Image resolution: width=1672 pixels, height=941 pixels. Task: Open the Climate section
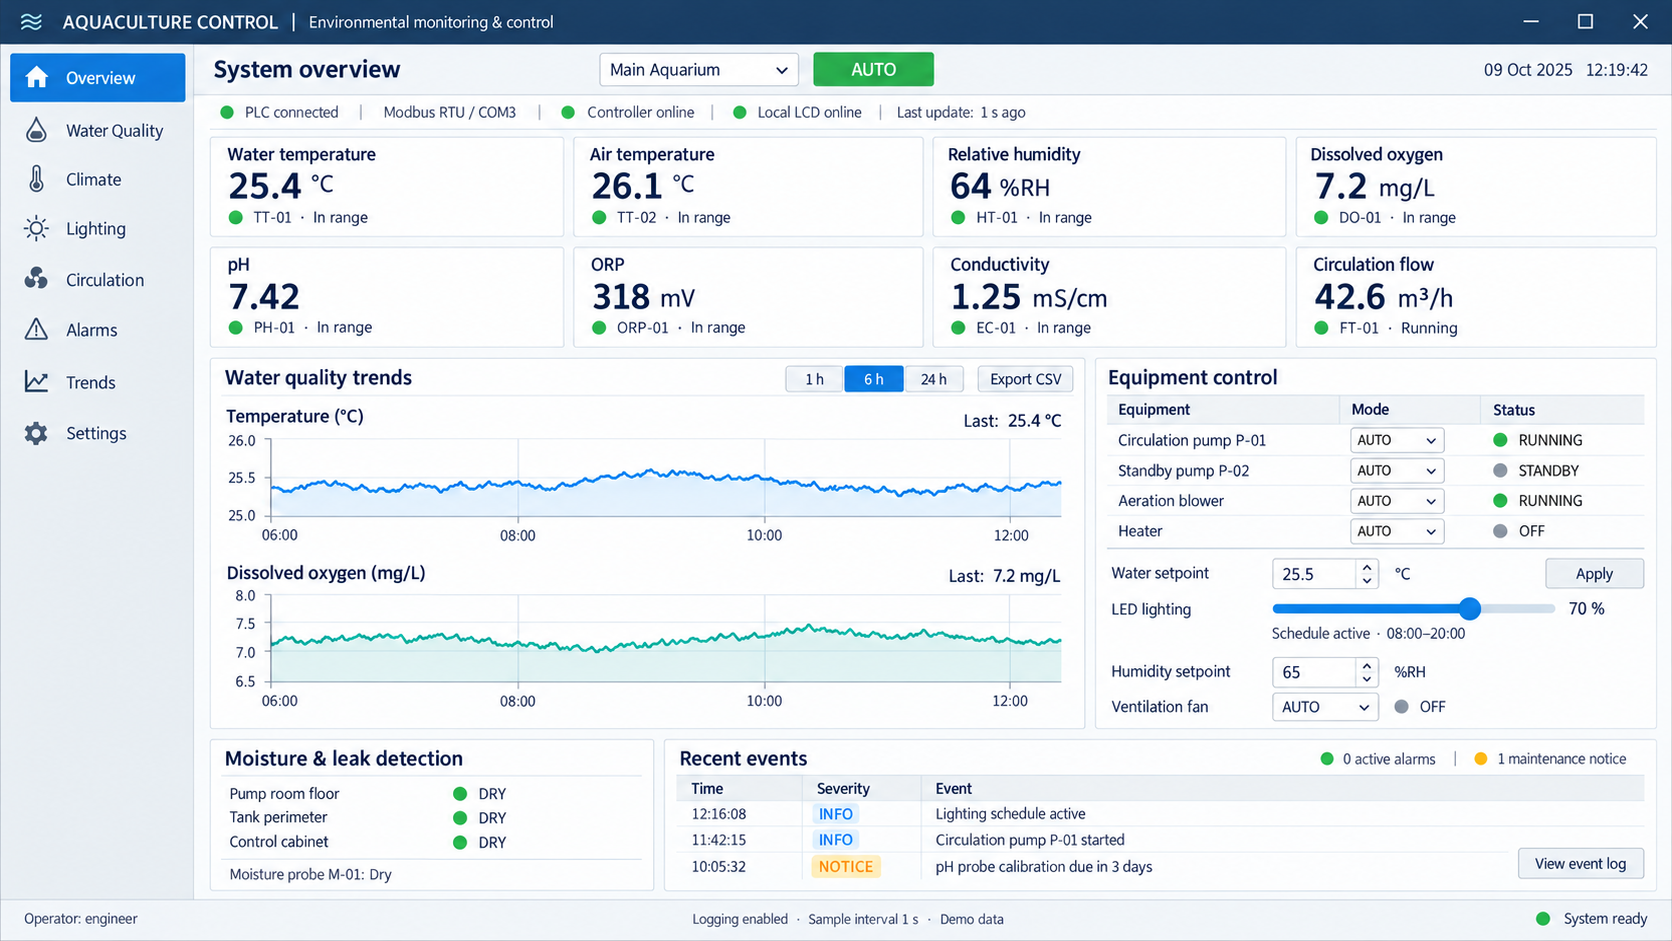click(97, 179)
